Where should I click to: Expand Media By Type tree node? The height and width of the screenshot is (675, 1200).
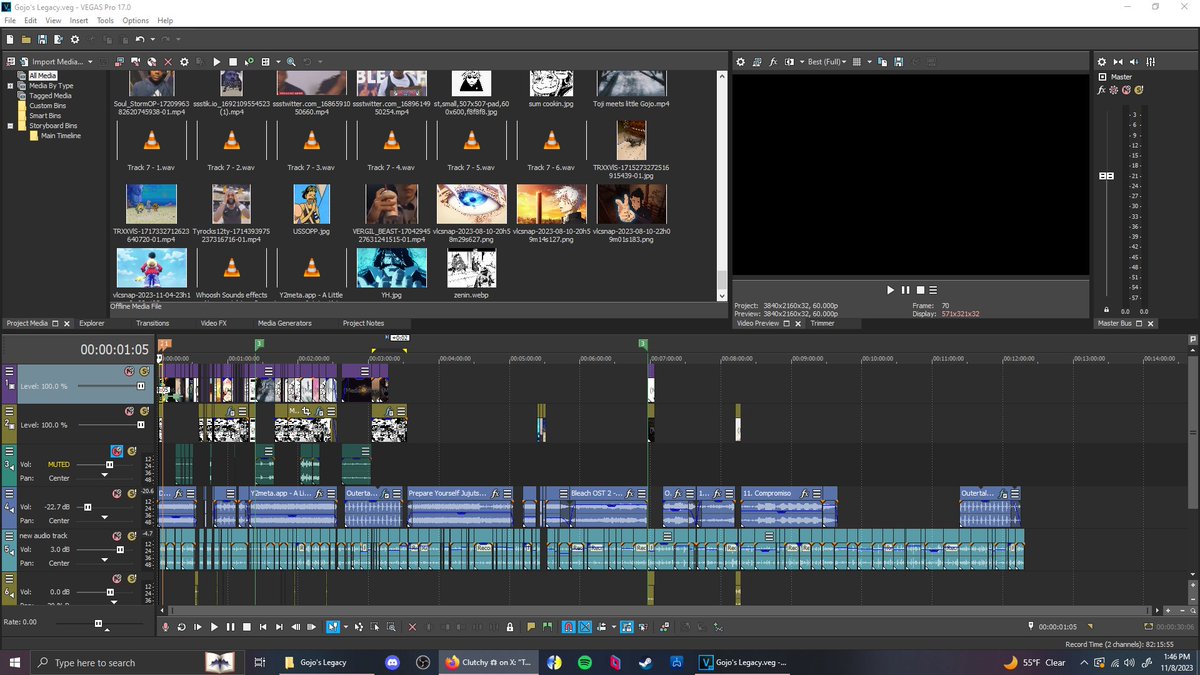(x=11, y=86)
